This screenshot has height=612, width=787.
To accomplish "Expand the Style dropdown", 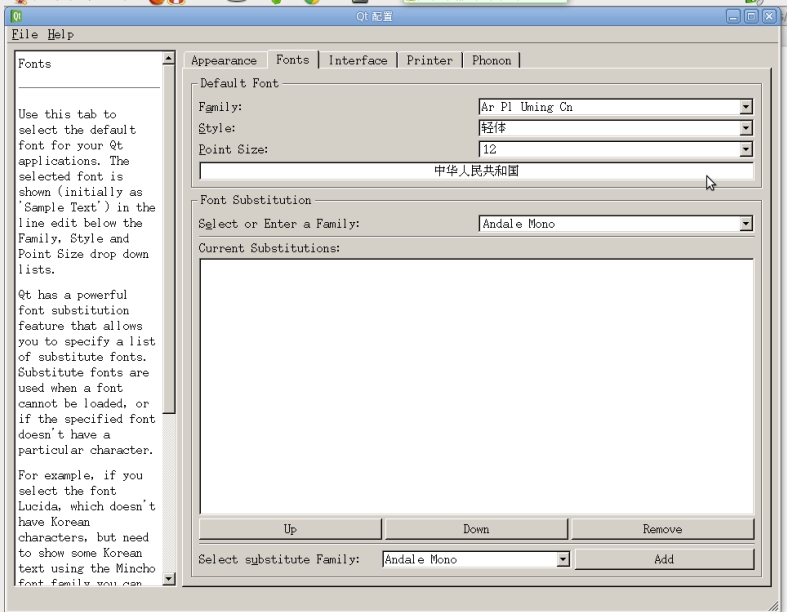I will click(x=746, y=128).
